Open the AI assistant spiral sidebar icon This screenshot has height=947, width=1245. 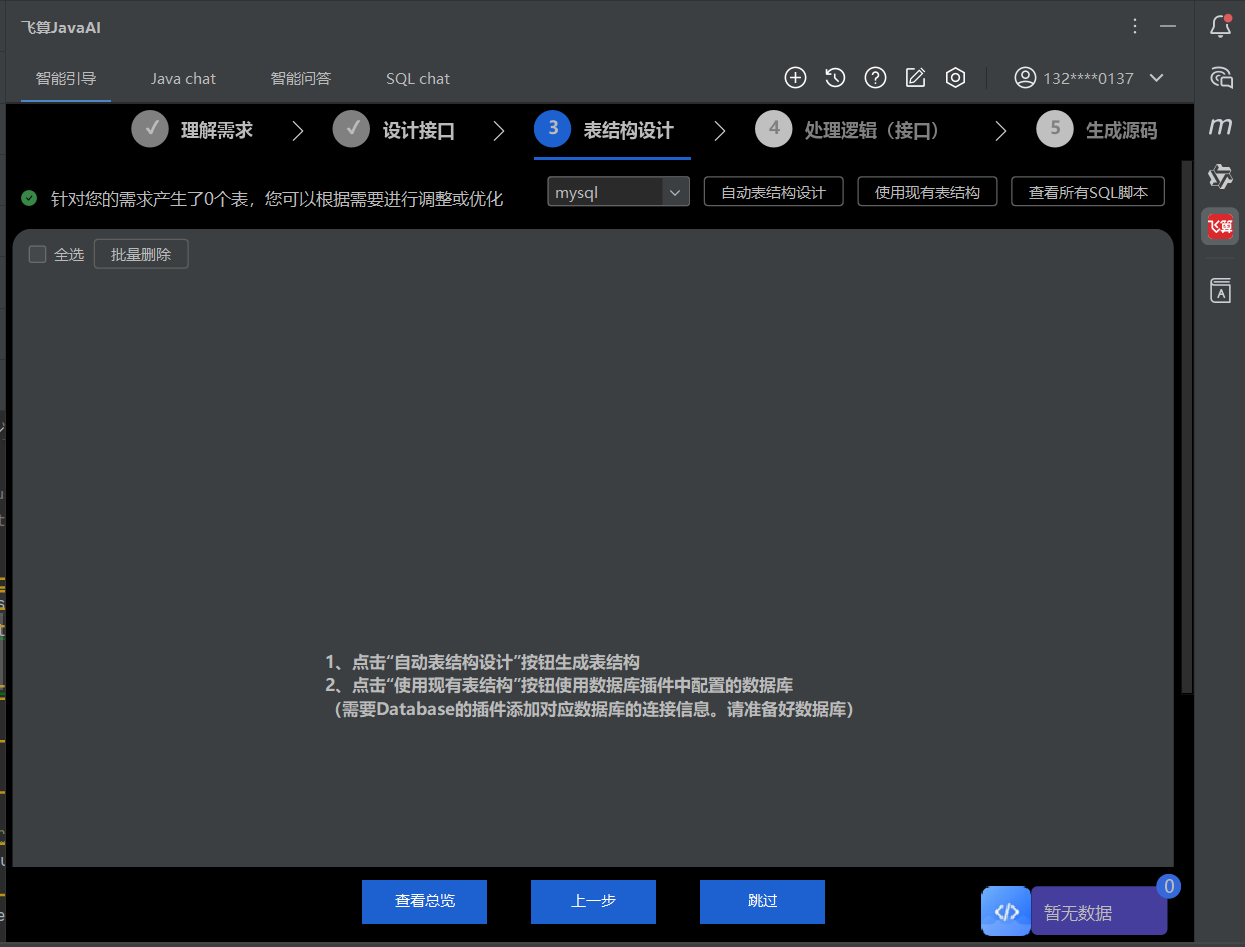click(x=1220, y=77)
